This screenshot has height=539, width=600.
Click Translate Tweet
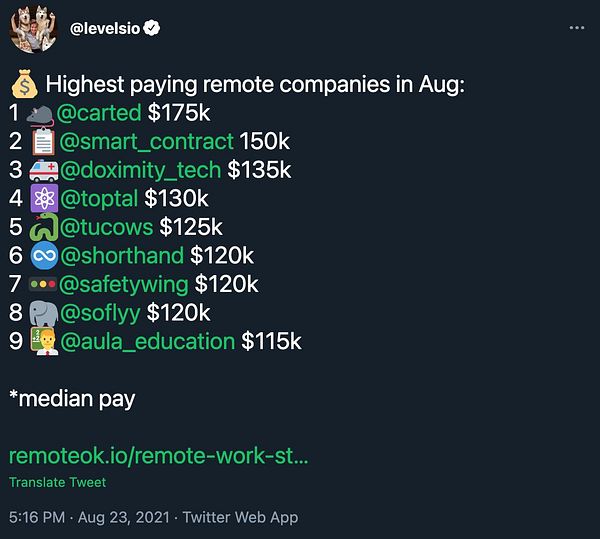pyautogui.click(x=57, y=482)
